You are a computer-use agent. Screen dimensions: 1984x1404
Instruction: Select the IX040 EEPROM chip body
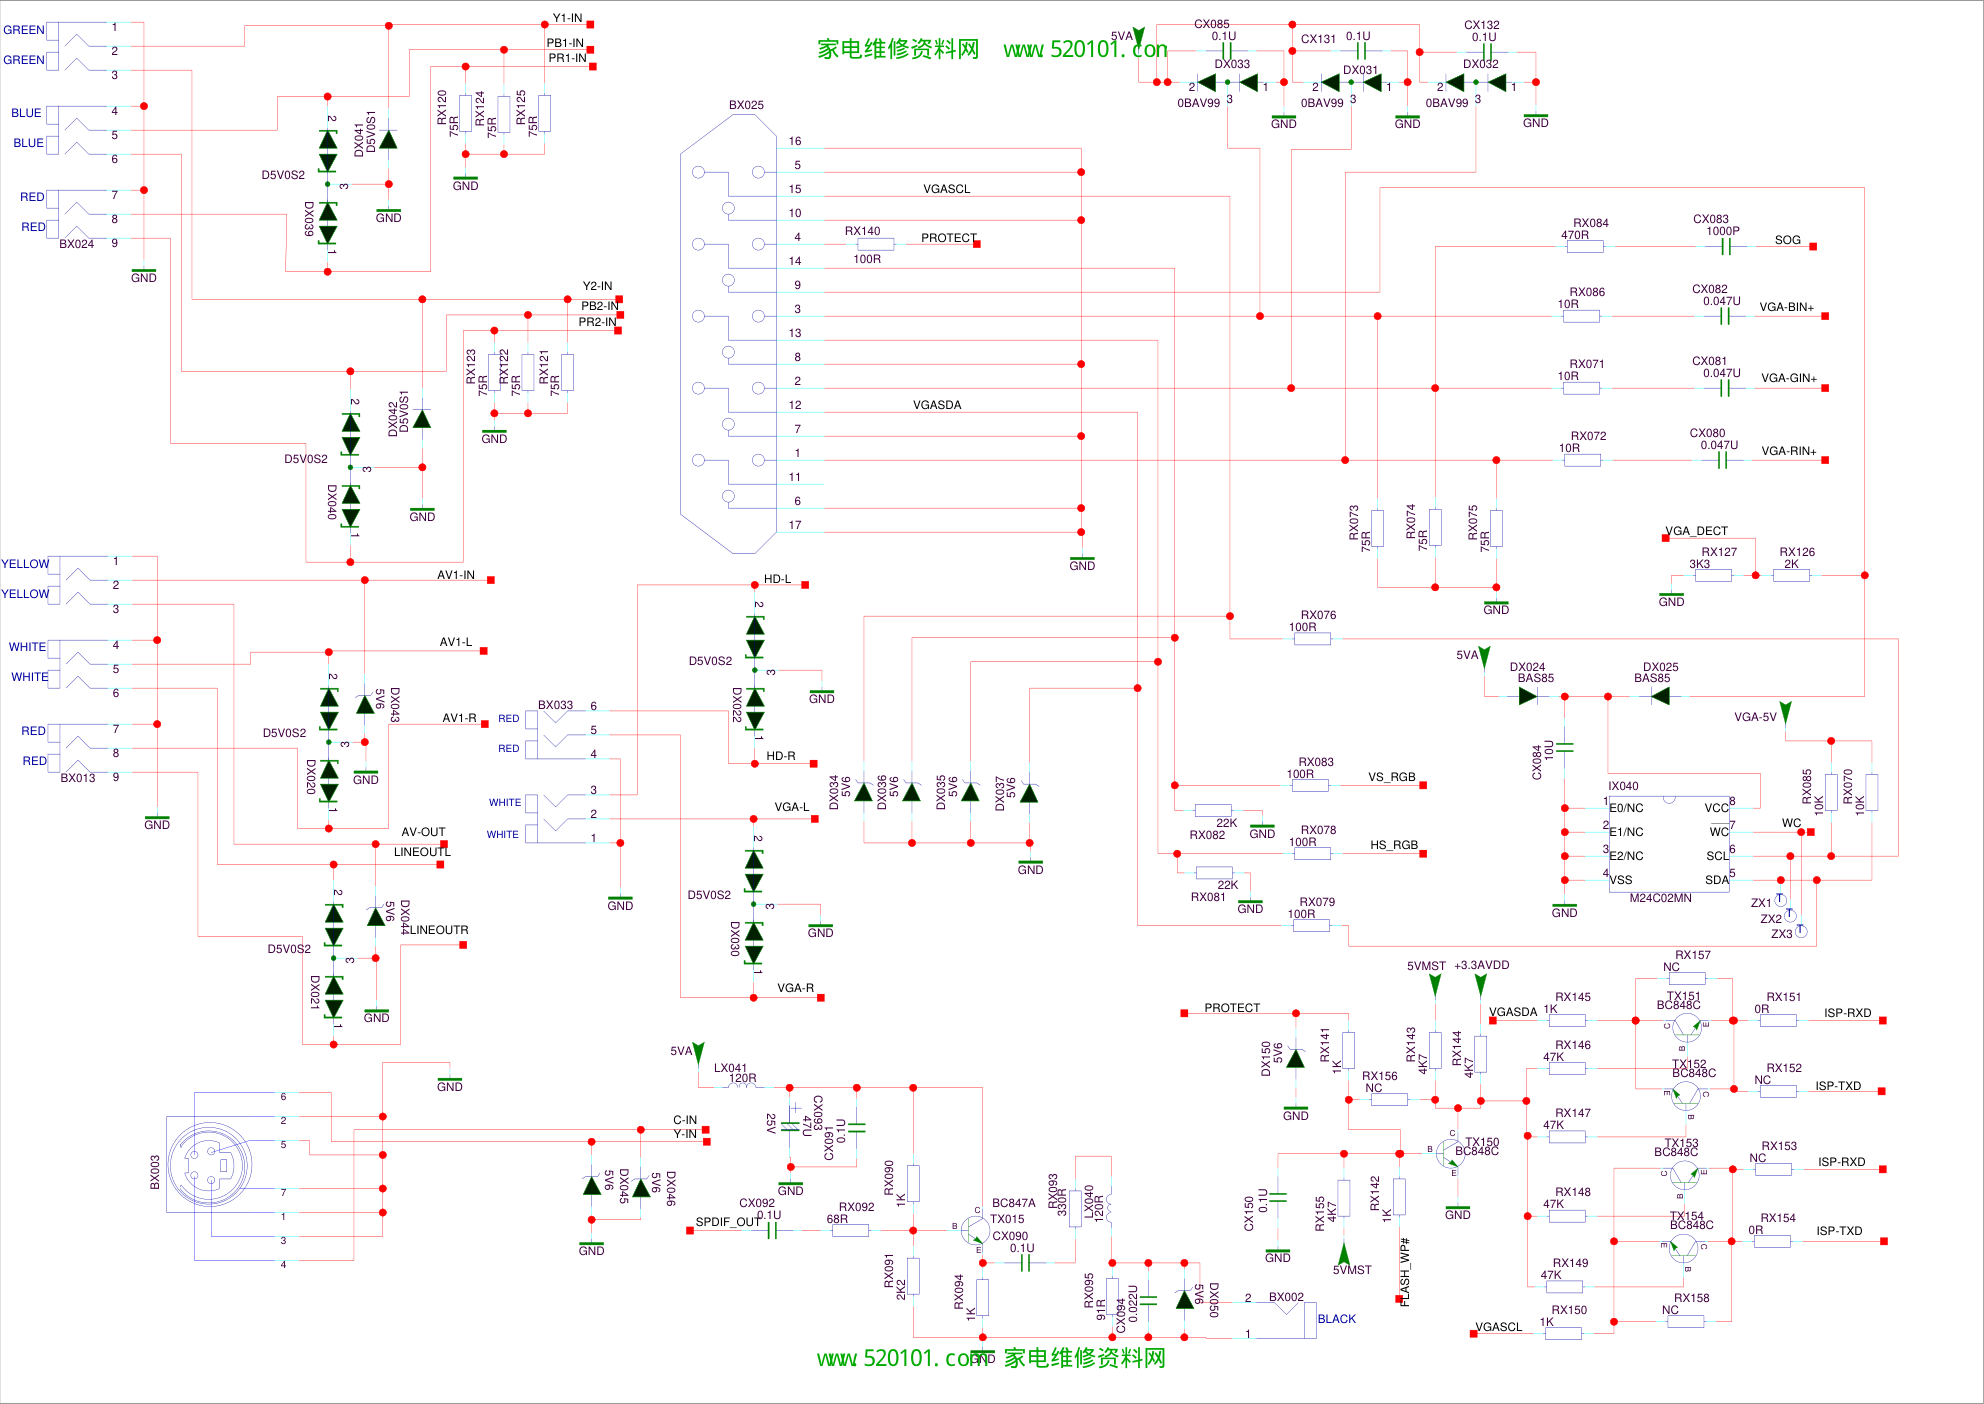coord(1669,844)
